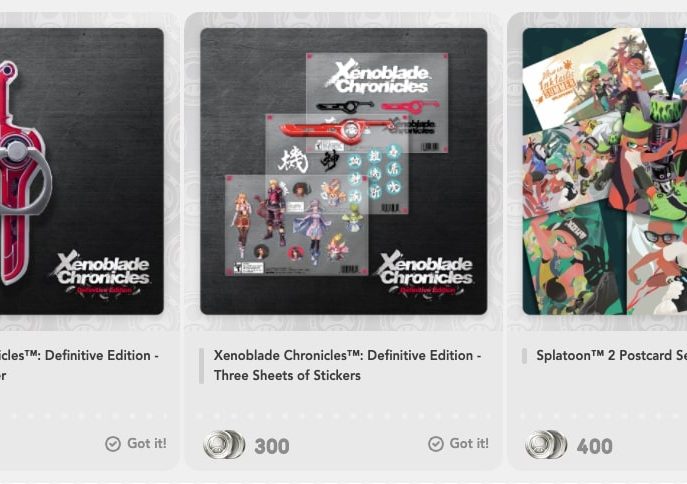Click the checkmark icon on the ring holder card

tap(113, 444)
